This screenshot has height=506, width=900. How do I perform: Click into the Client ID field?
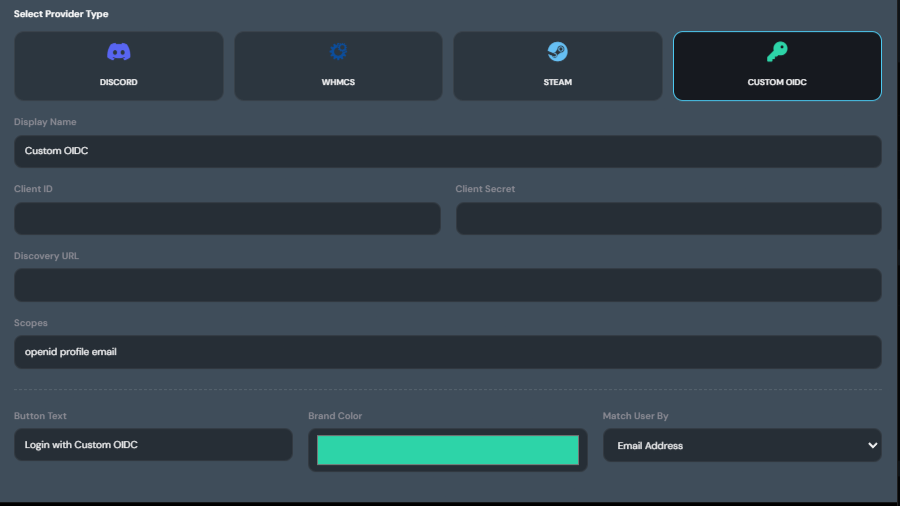pyautogui.click(x=227, y=218)
